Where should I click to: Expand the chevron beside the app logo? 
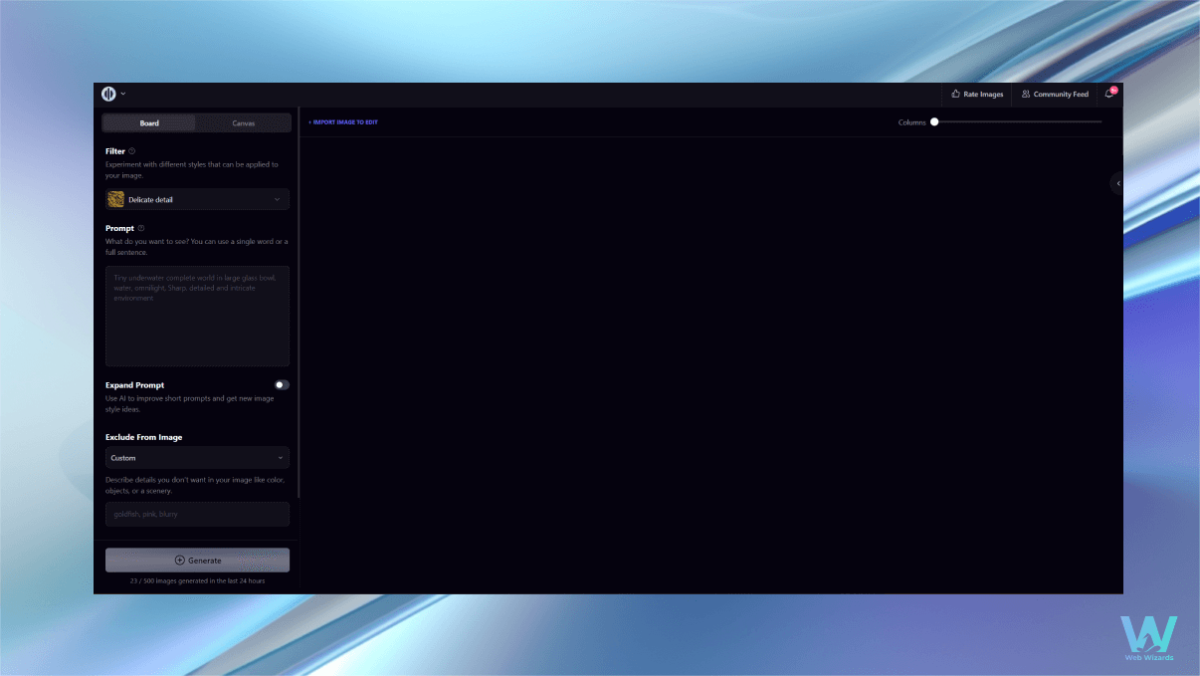pos(123,94)
